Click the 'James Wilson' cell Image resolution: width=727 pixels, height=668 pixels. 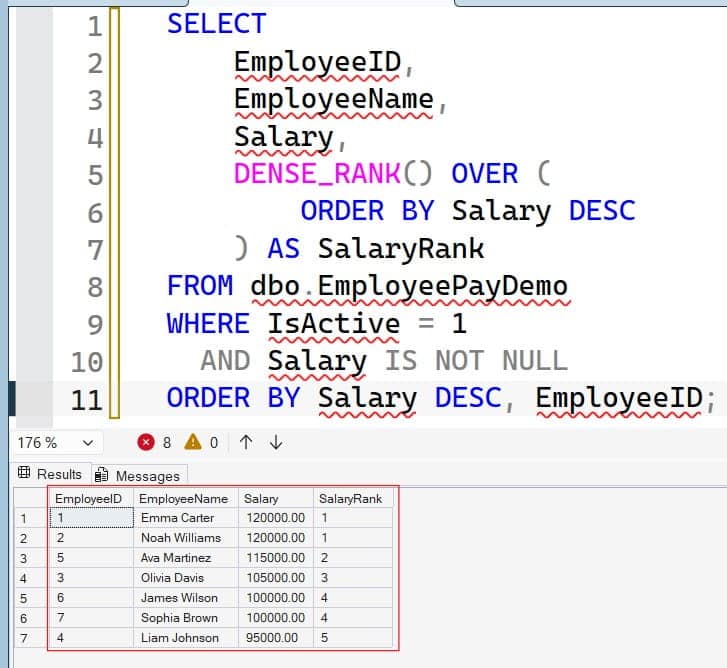click(x=186, y=598)
